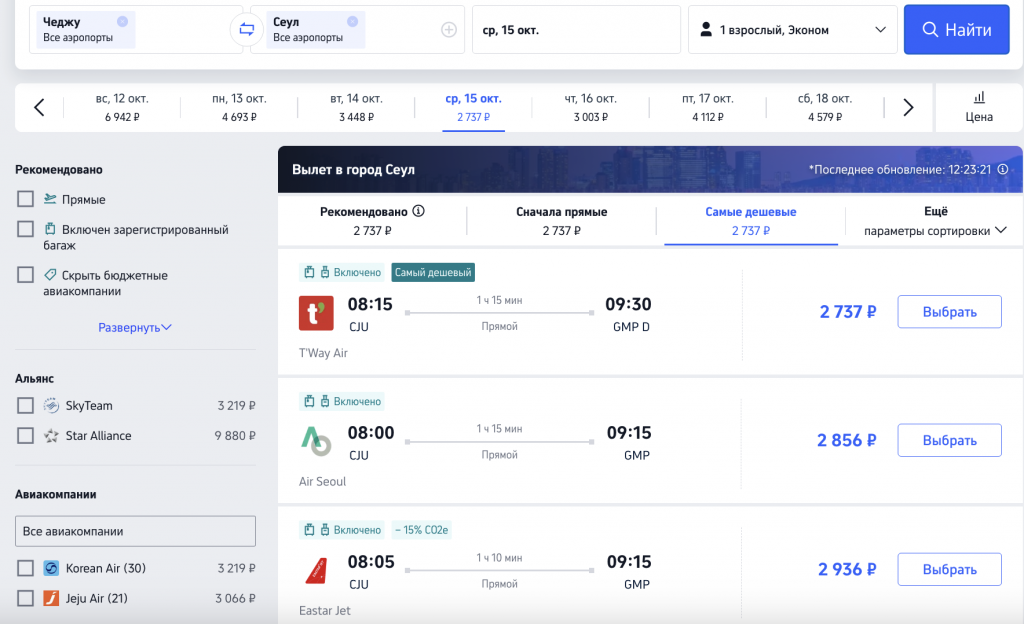
Task: Click the passenger person icon
Action: tap(705, 29)
